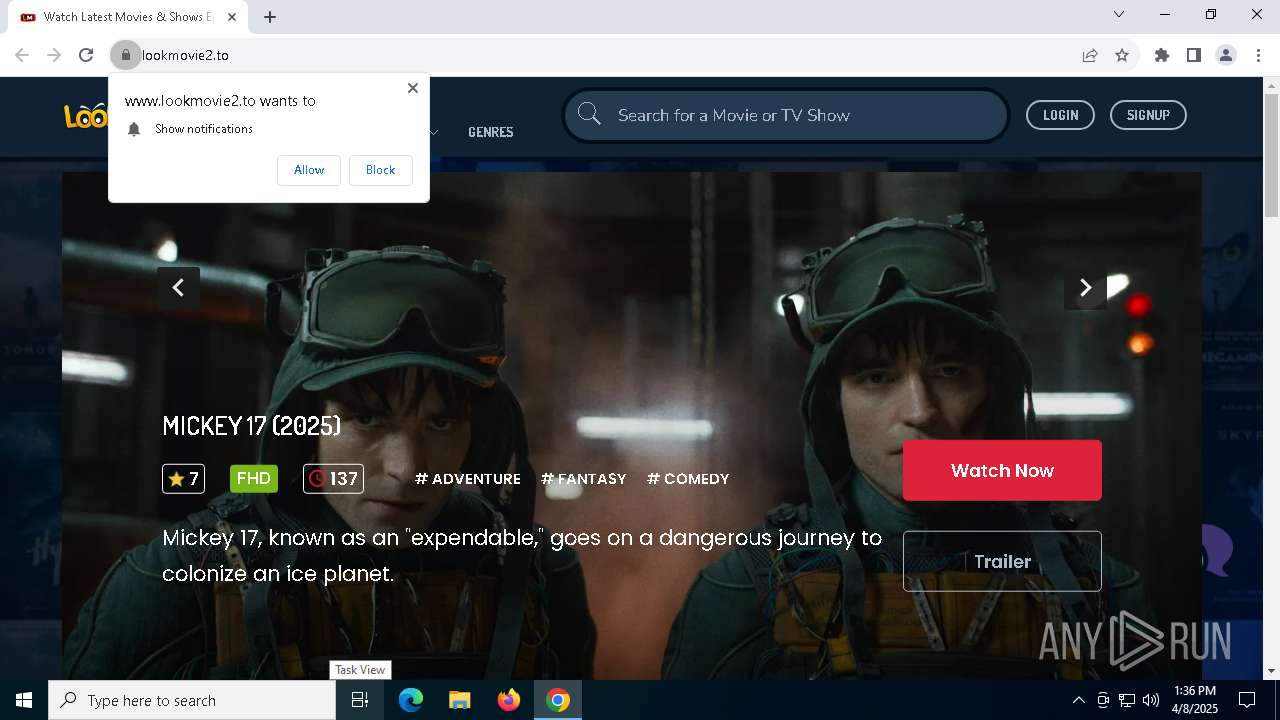Image resolution: width=1280 pixels, height=720 pixels.
Task: Show next slide in carousel
Action: [1085, 288]
